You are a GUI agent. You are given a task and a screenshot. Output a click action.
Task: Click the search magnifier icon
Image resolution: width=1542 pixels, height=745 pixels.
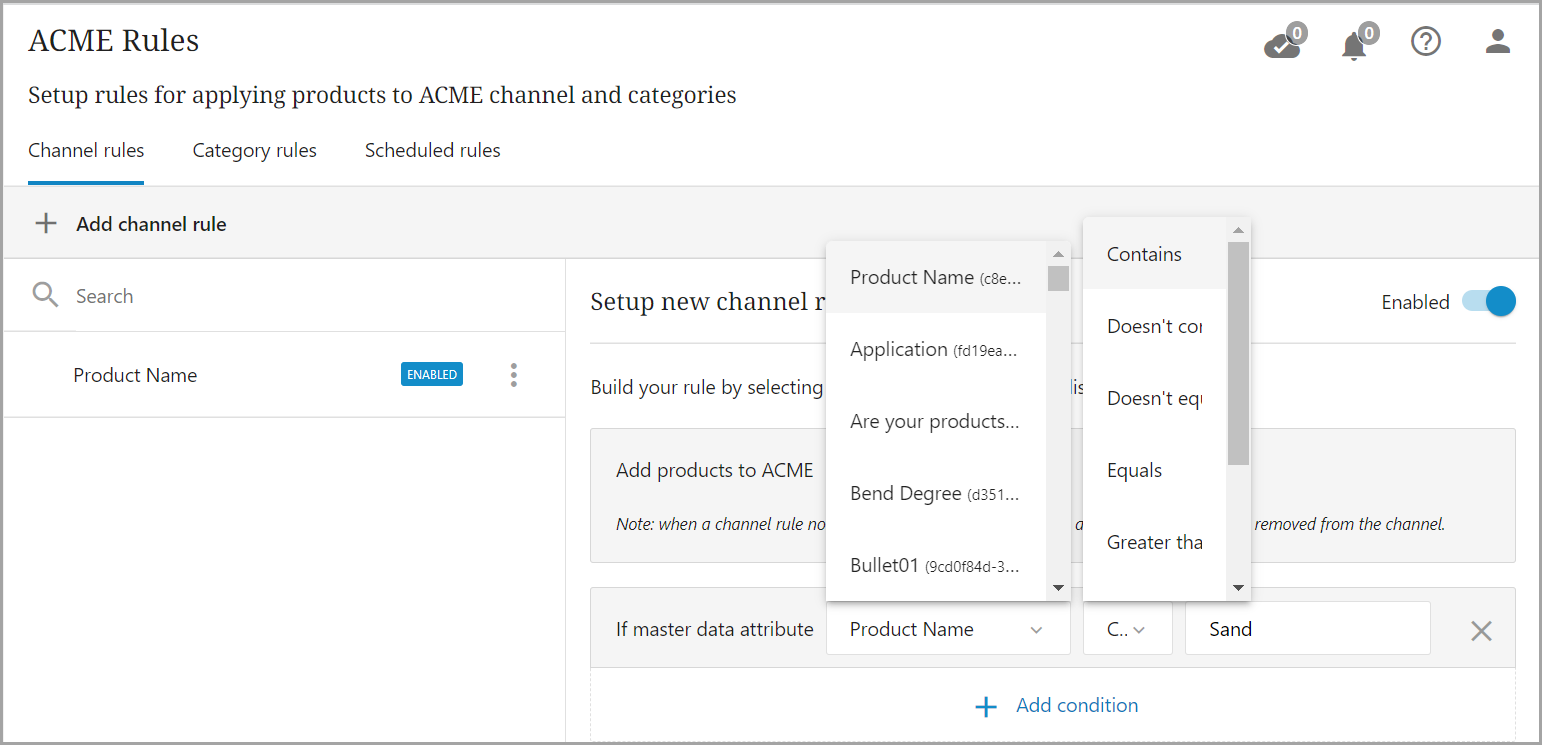[x=45, y=295]
